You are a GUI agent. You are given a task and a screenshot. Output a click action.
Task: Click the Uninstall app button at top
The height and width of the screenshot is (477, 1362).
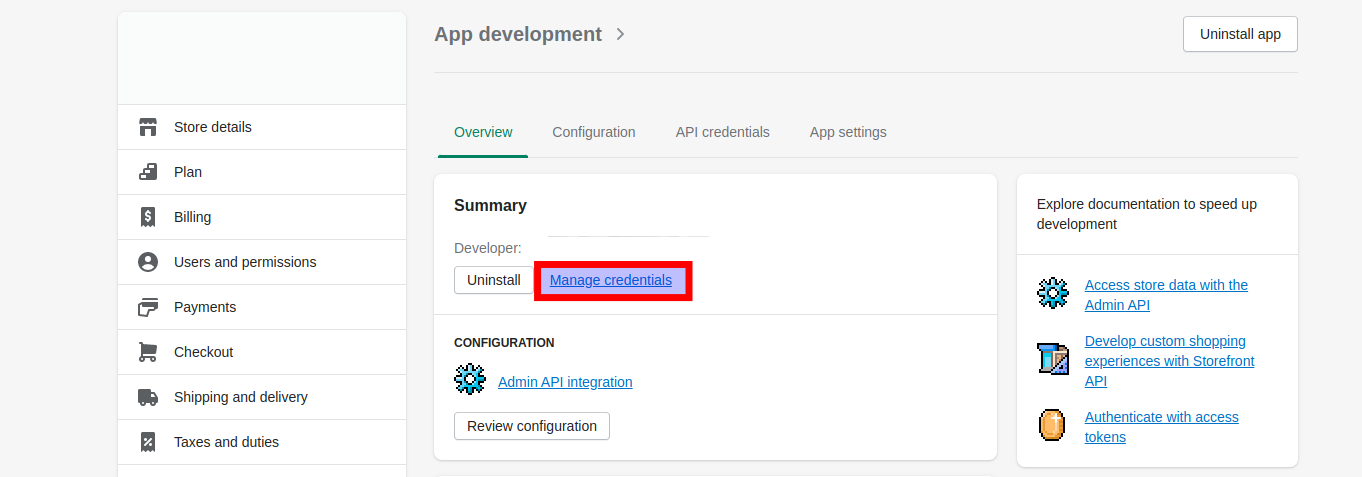point(1240,34)
